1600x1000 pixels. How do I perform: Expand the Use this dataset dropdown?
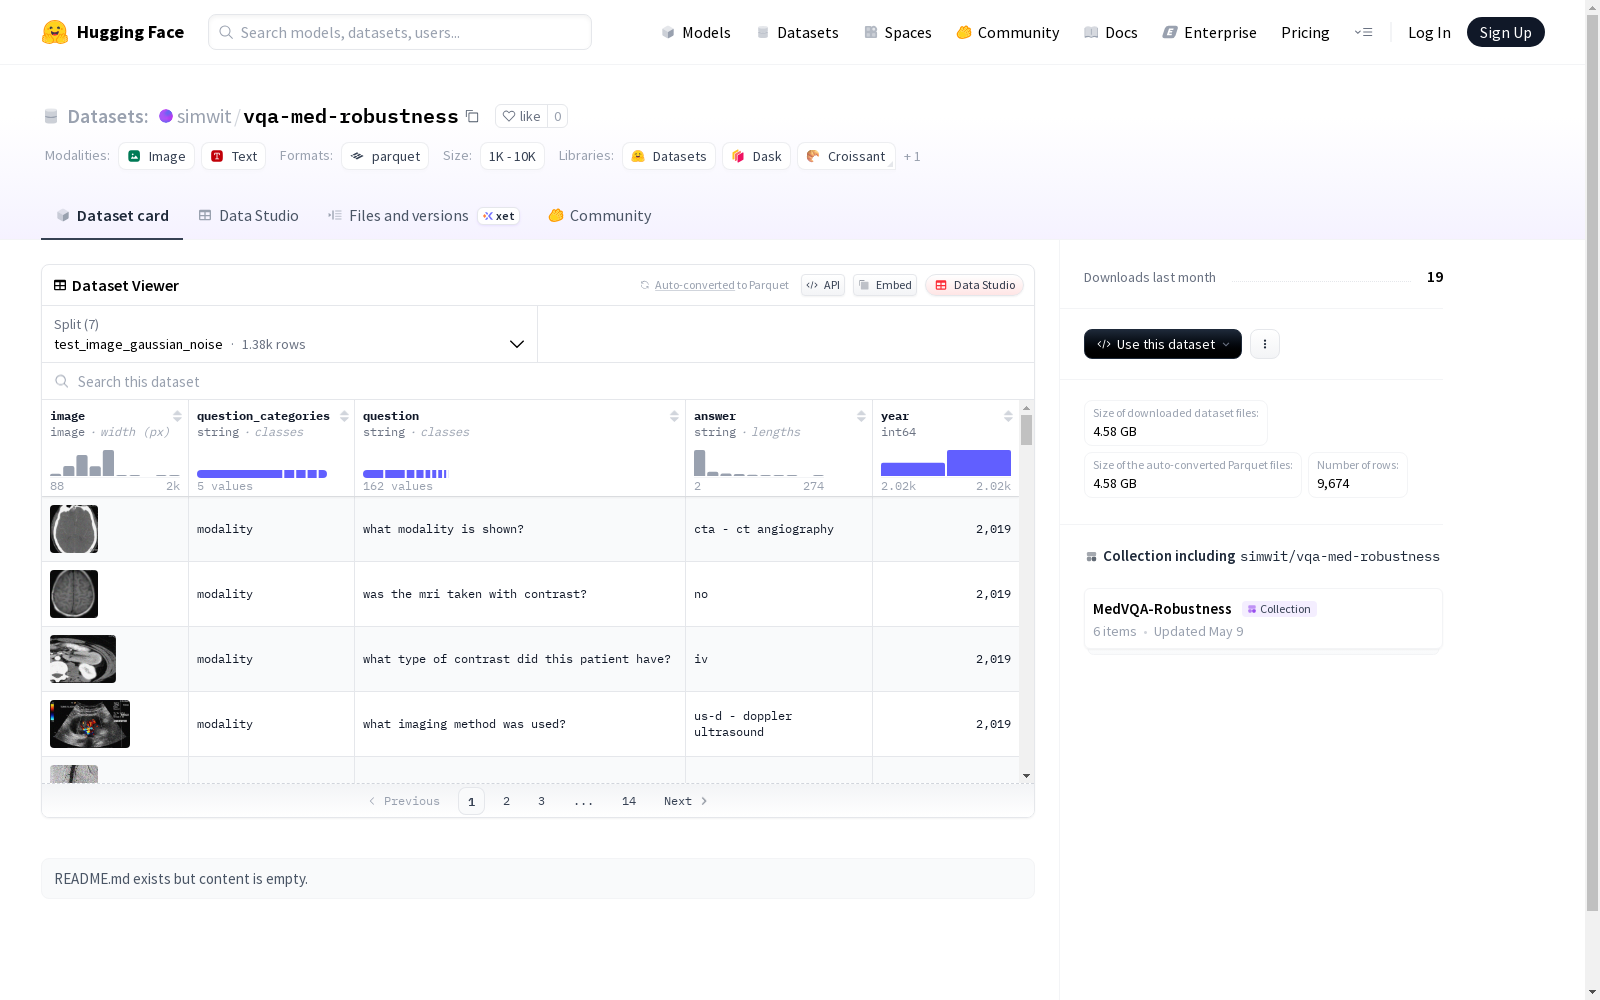(1163, 344)
